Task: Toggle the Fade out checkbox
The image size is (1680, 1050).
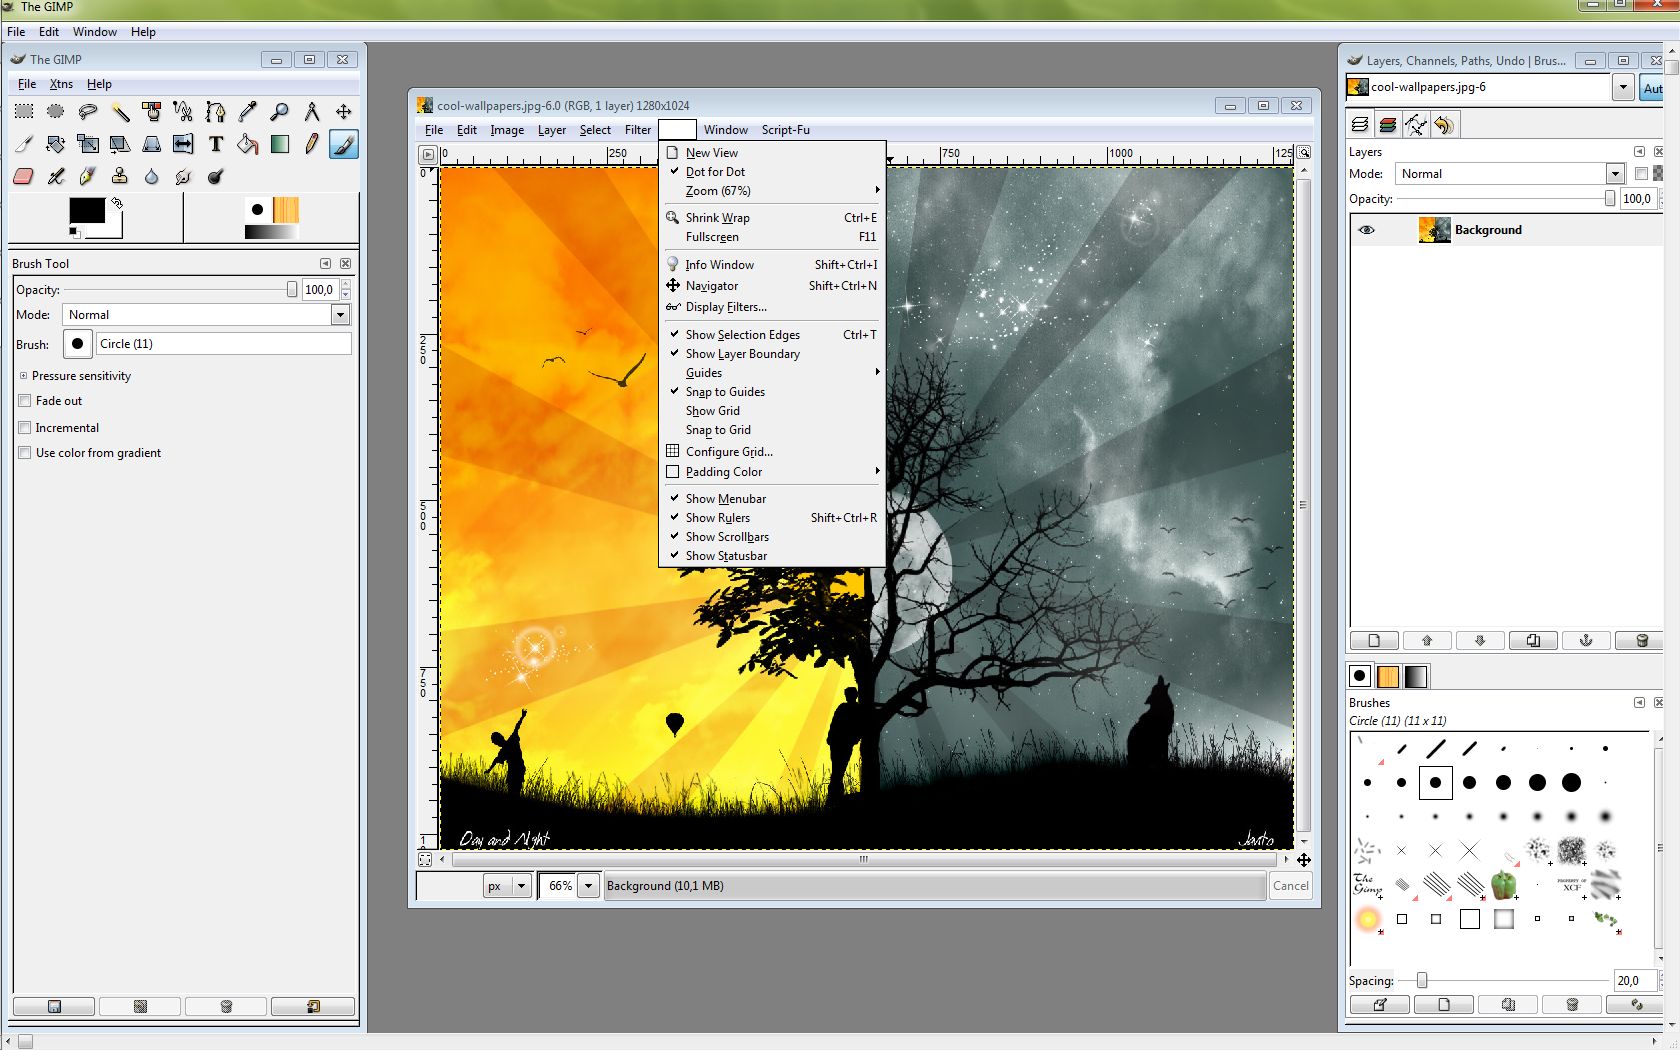Action: 25,401
